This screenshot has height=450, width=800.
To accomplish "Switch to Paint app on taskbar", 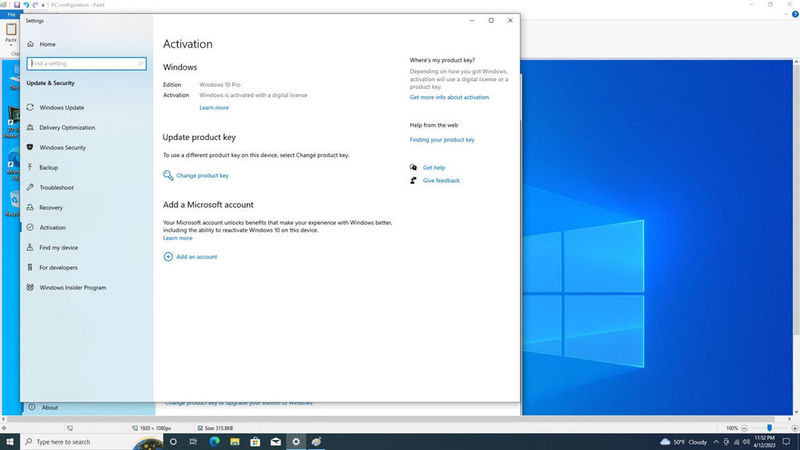I will pyautogui.click(x=316, y=442).
